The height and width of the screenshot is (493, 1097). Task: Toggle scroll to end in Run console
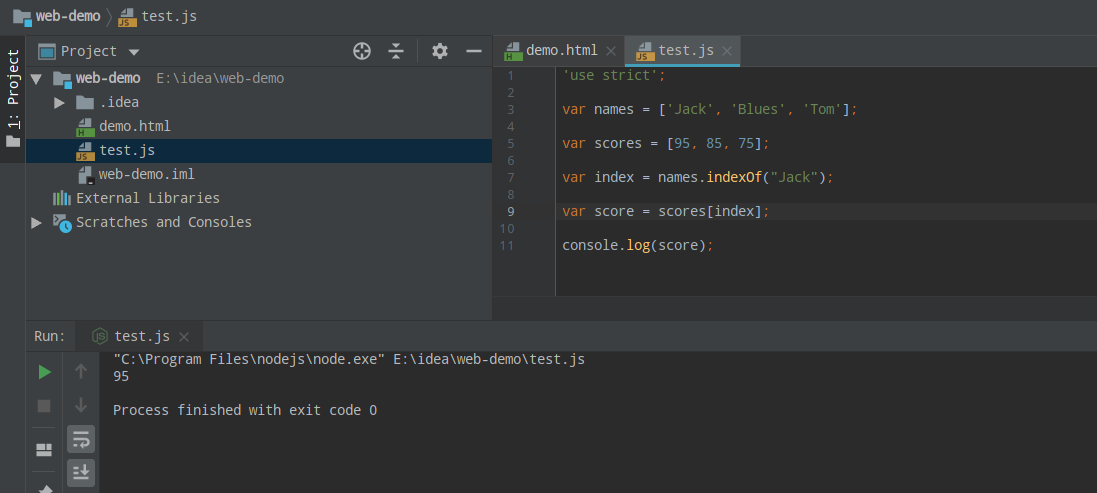click(81, 473)
